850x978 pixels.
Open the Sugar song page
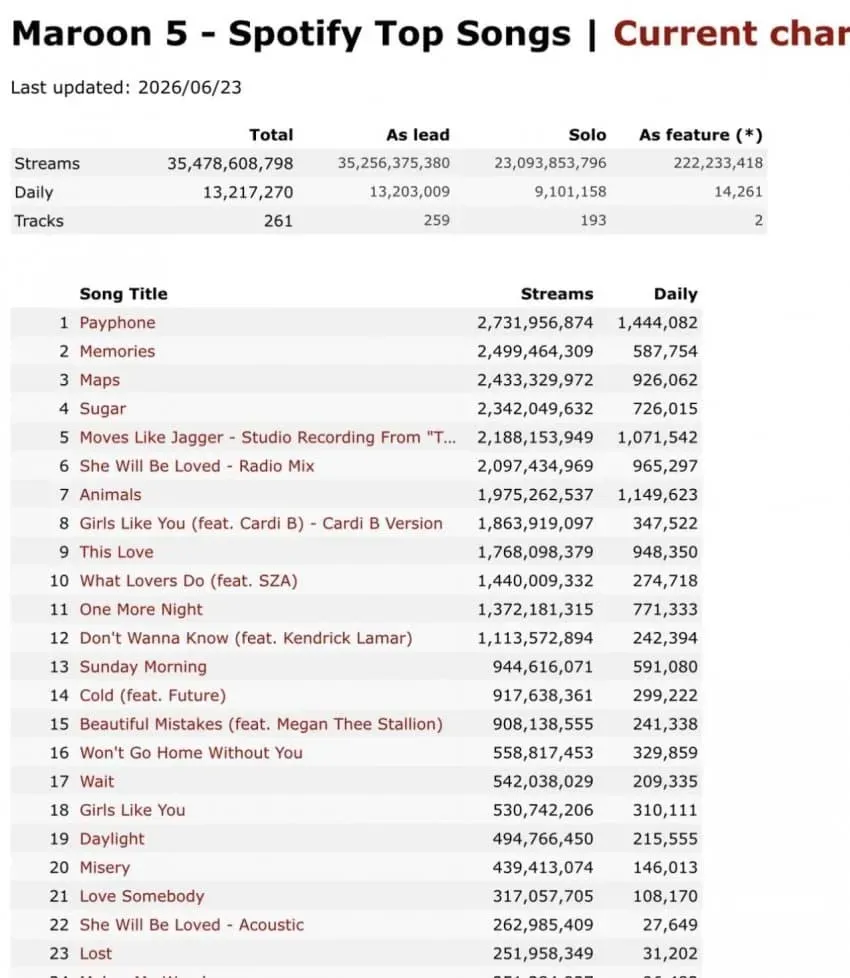103,409
